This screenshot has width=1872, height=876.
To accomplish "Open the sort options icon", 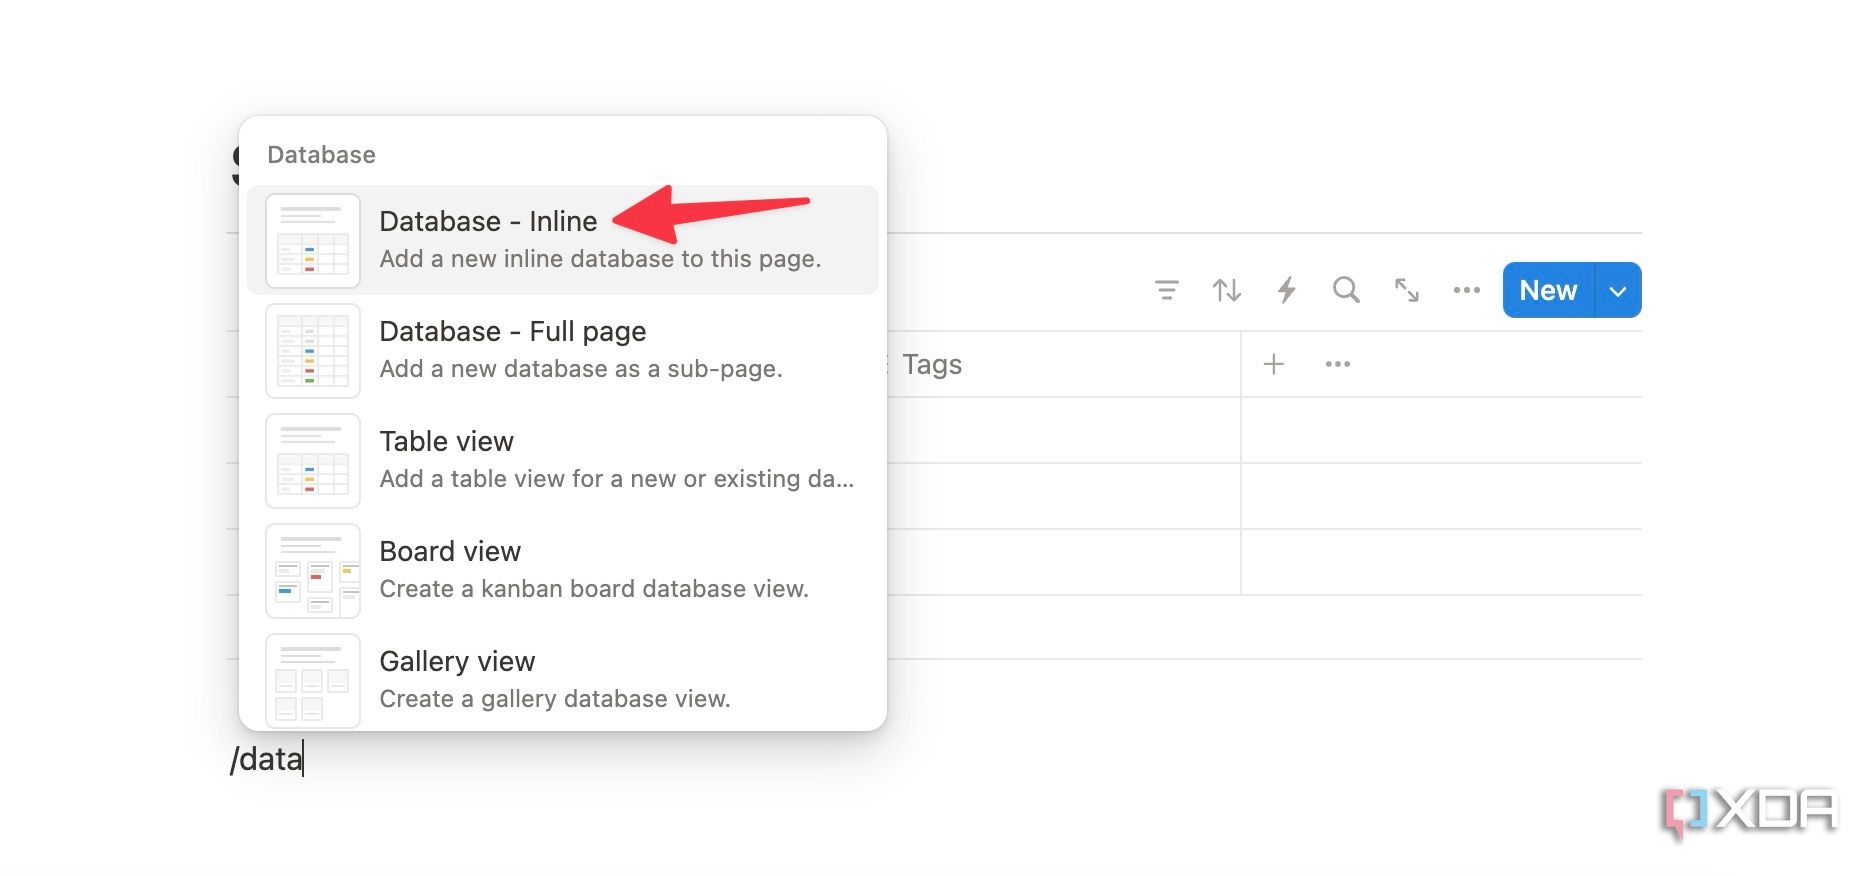I will click(x=1226, y=290).
